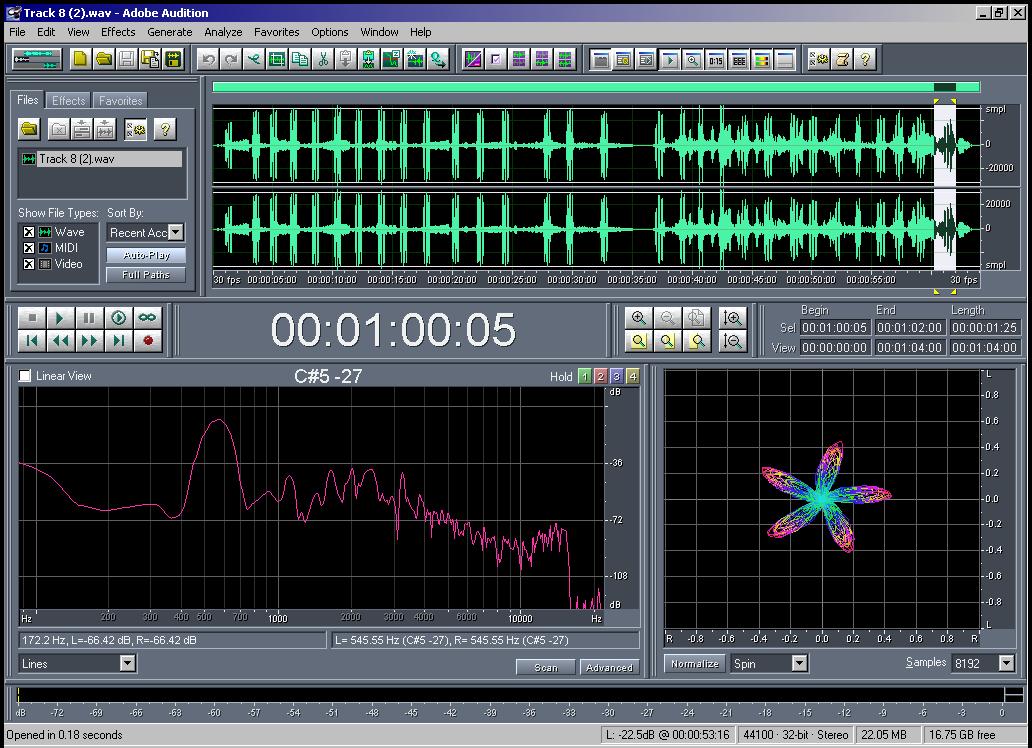Click the Play Looped infinity button

click(x=148, y=318)
